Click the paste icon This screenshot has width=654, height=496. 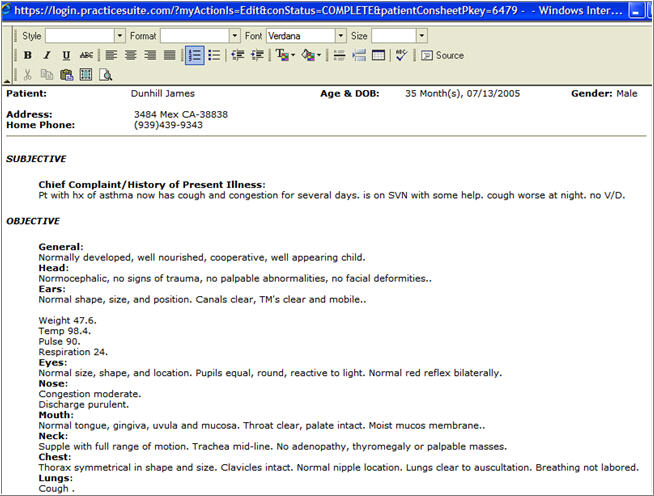click(x=65, y=75)
